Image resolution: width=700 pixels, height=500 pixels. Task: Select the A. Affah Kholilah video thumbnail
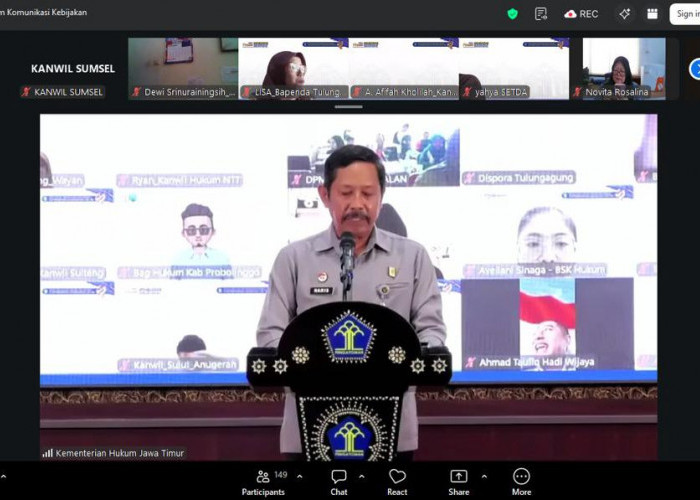coord(404,68)
